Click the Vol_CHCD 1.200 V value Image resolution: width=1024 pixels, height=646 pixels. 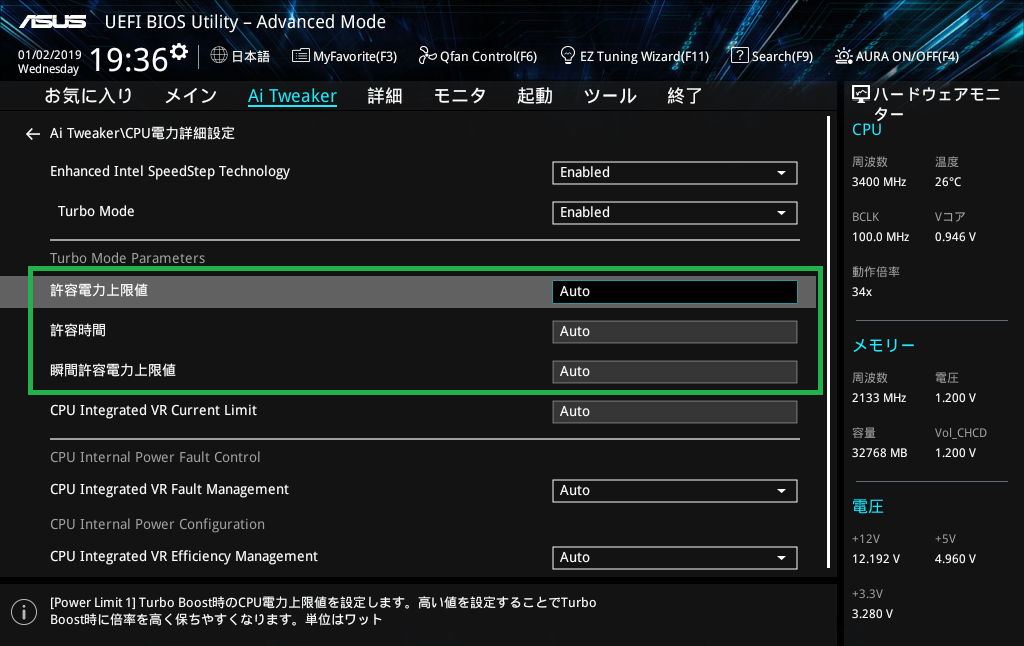[955, 453]
